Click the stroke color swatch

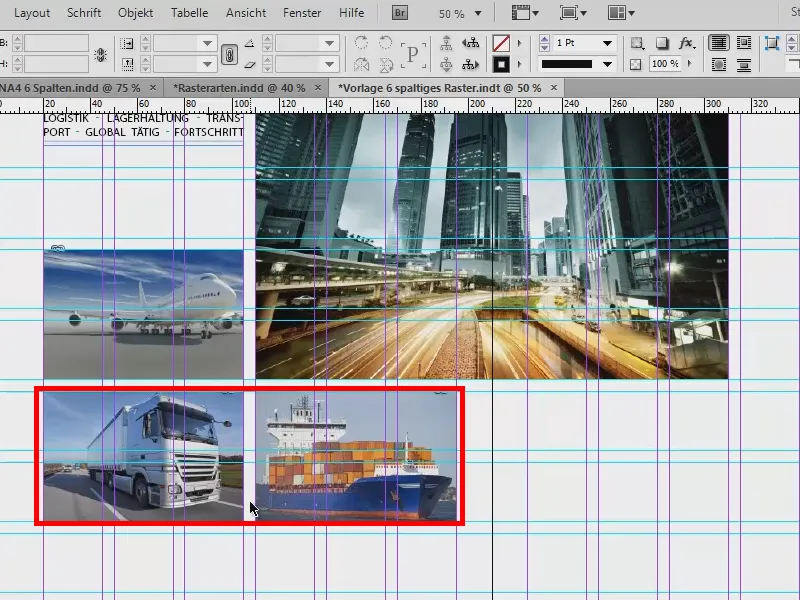501,64
